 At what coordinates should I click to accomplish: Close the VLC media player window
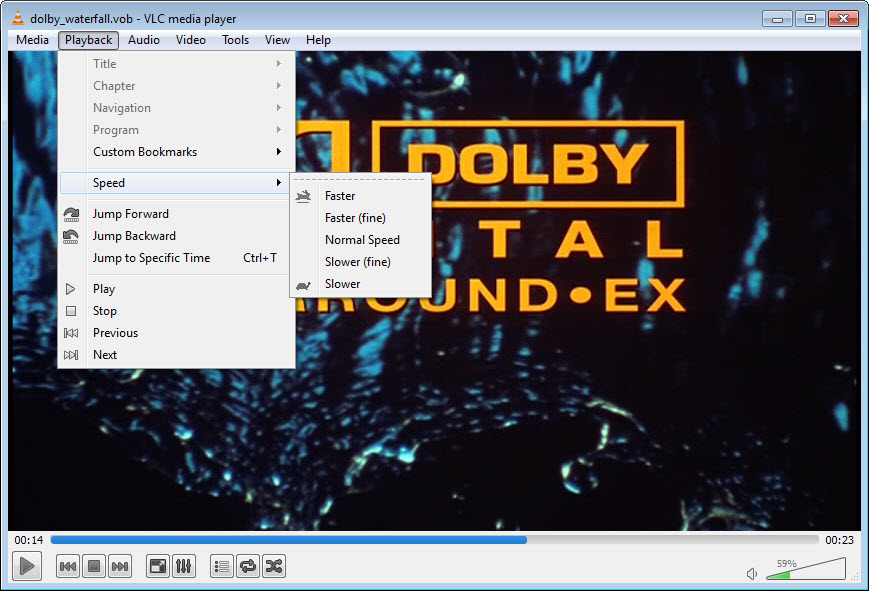pos(844,19)
